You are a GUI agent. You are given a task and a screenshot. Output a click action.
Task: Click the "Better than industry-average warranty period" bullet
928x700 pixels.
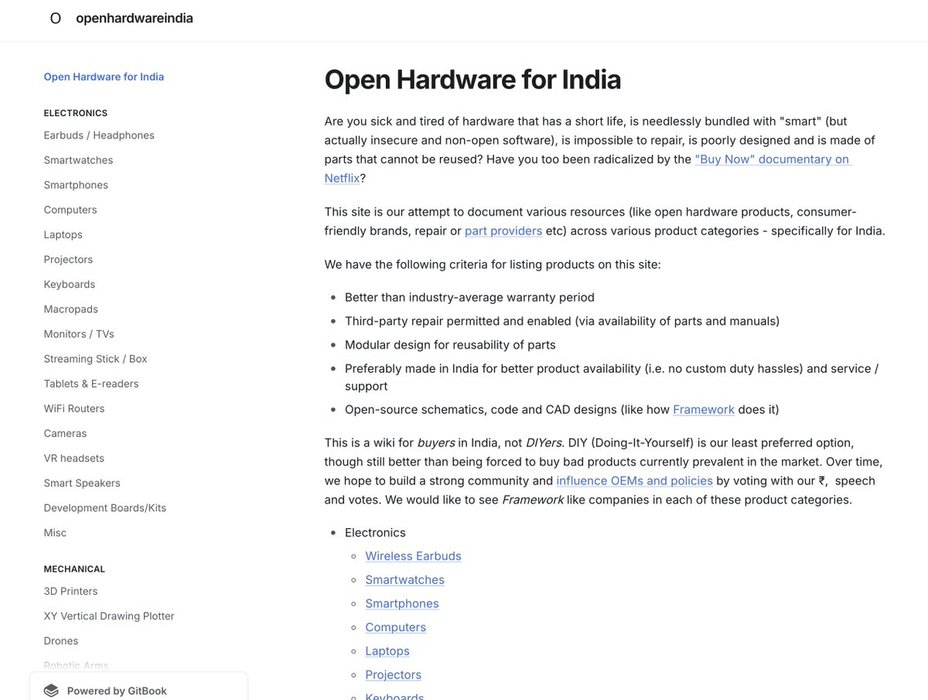[469, 298]
